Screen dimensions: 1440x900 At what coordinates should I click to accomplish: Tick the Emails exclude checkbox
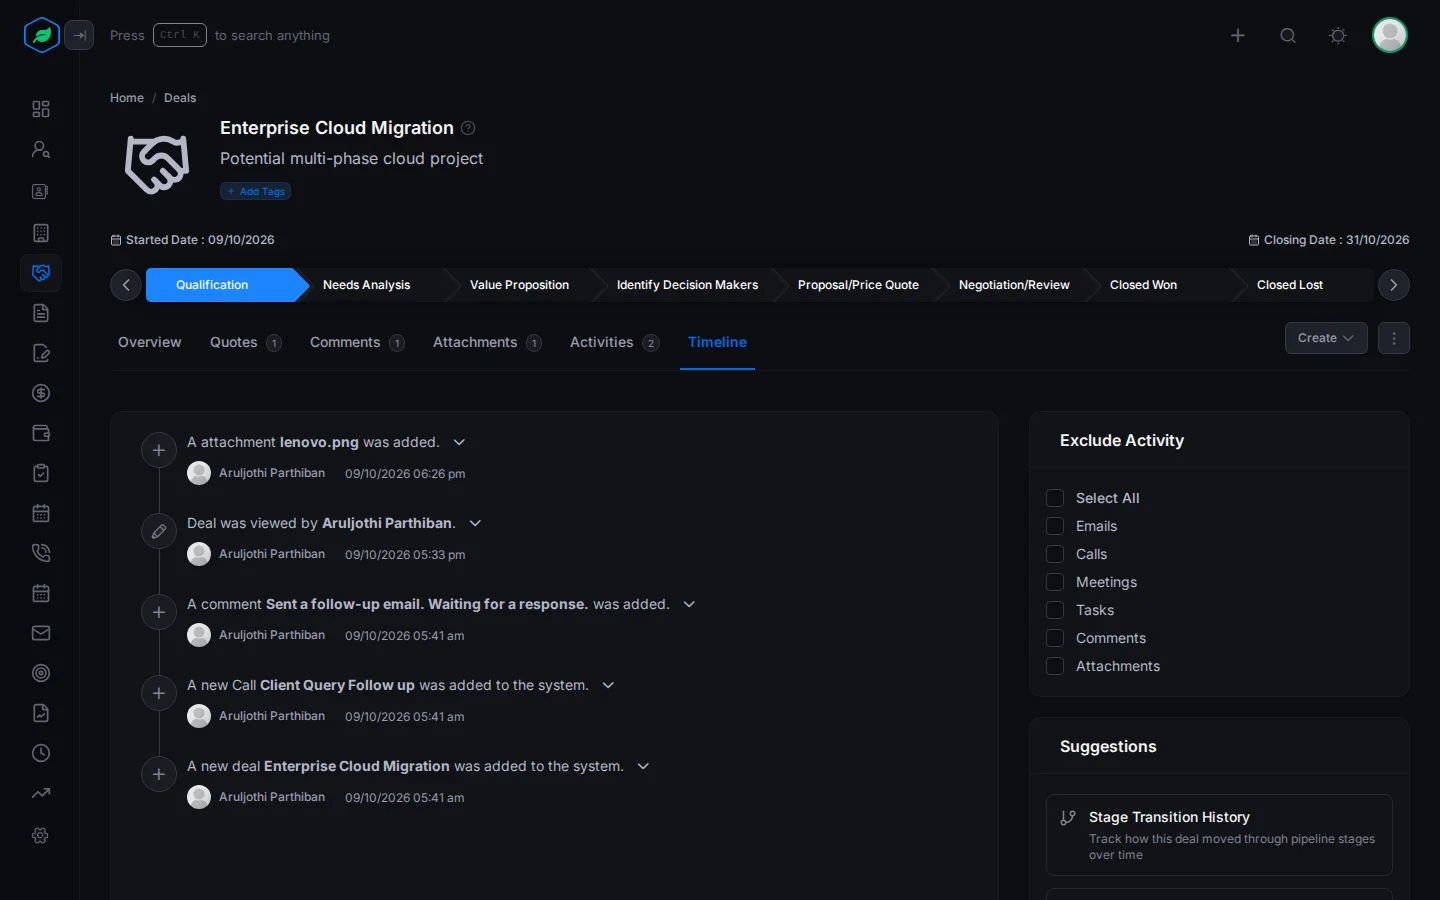1055,526
